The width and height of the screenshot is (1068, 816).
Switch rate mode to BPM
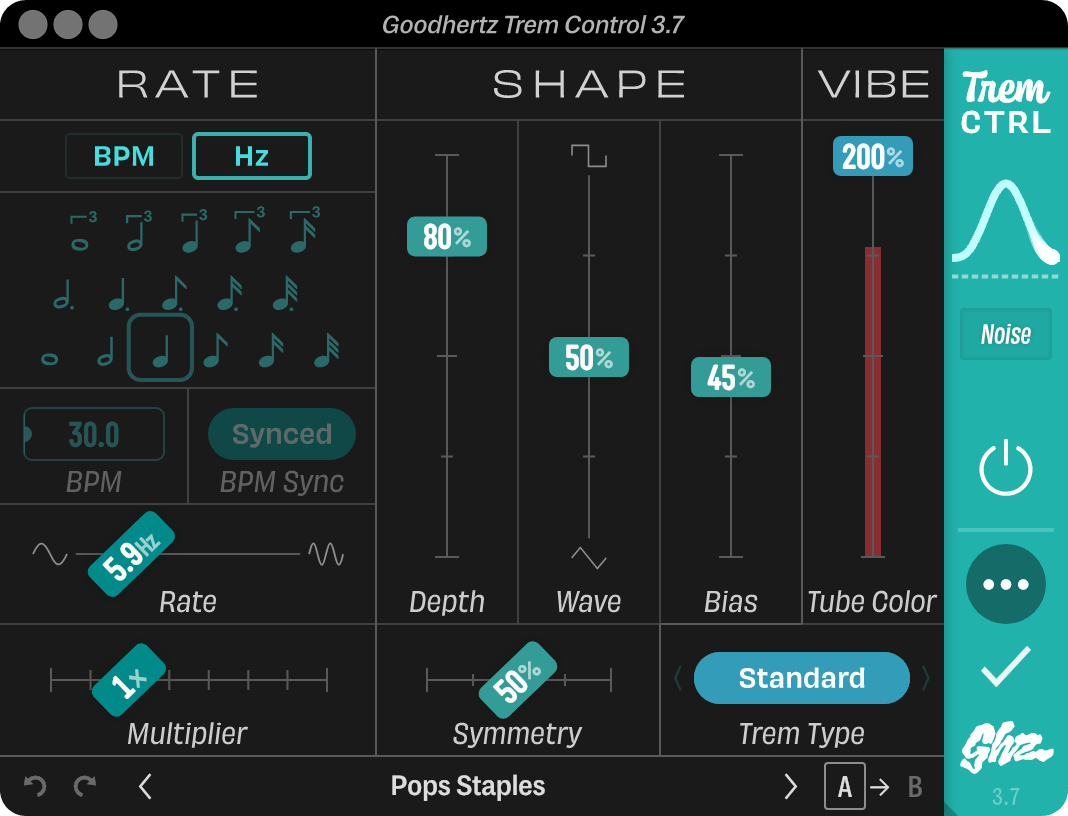[x=124, y=156]
